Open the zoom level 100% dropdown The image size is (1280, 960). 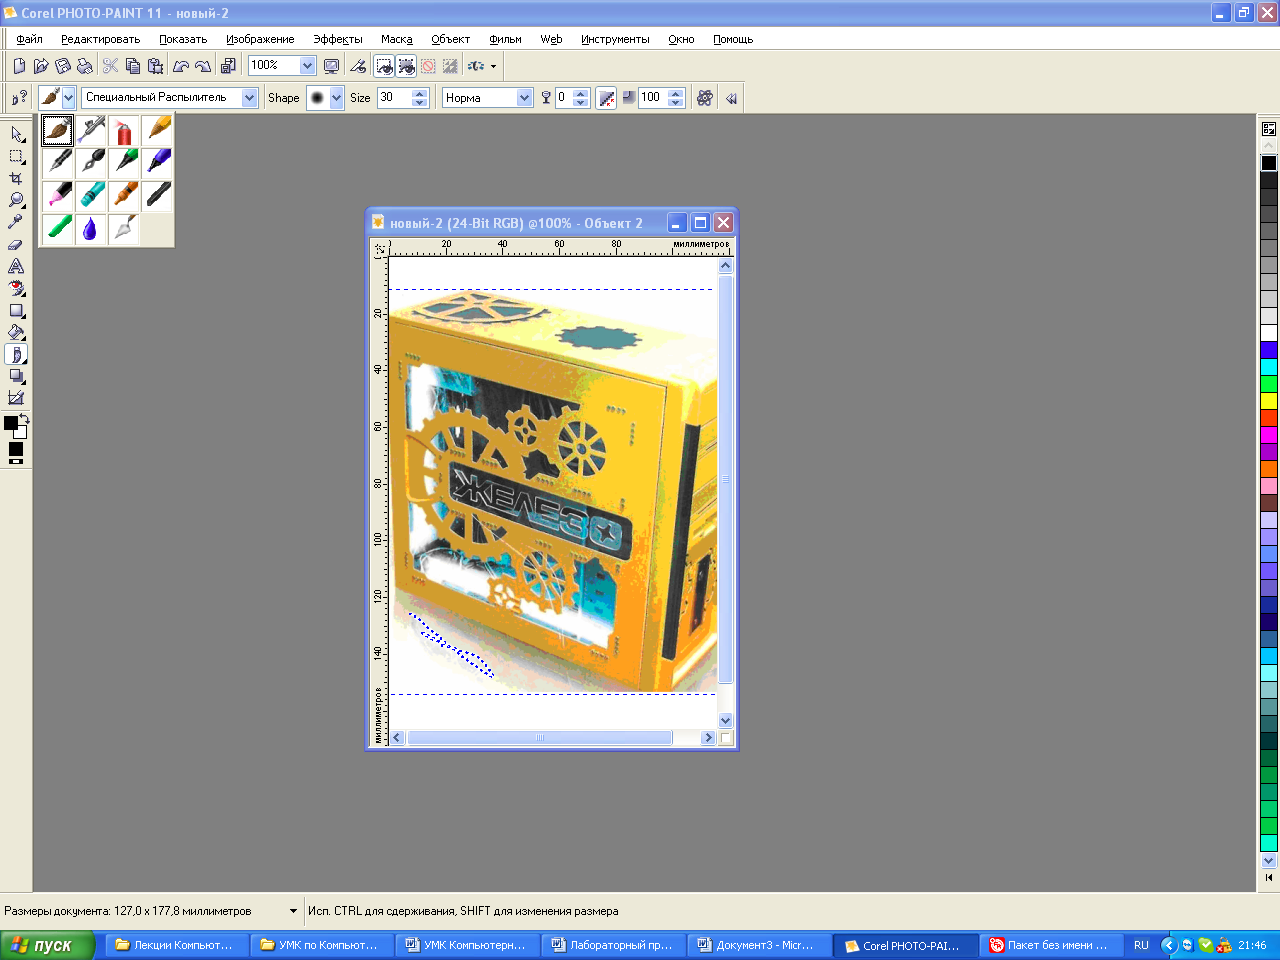307,65
